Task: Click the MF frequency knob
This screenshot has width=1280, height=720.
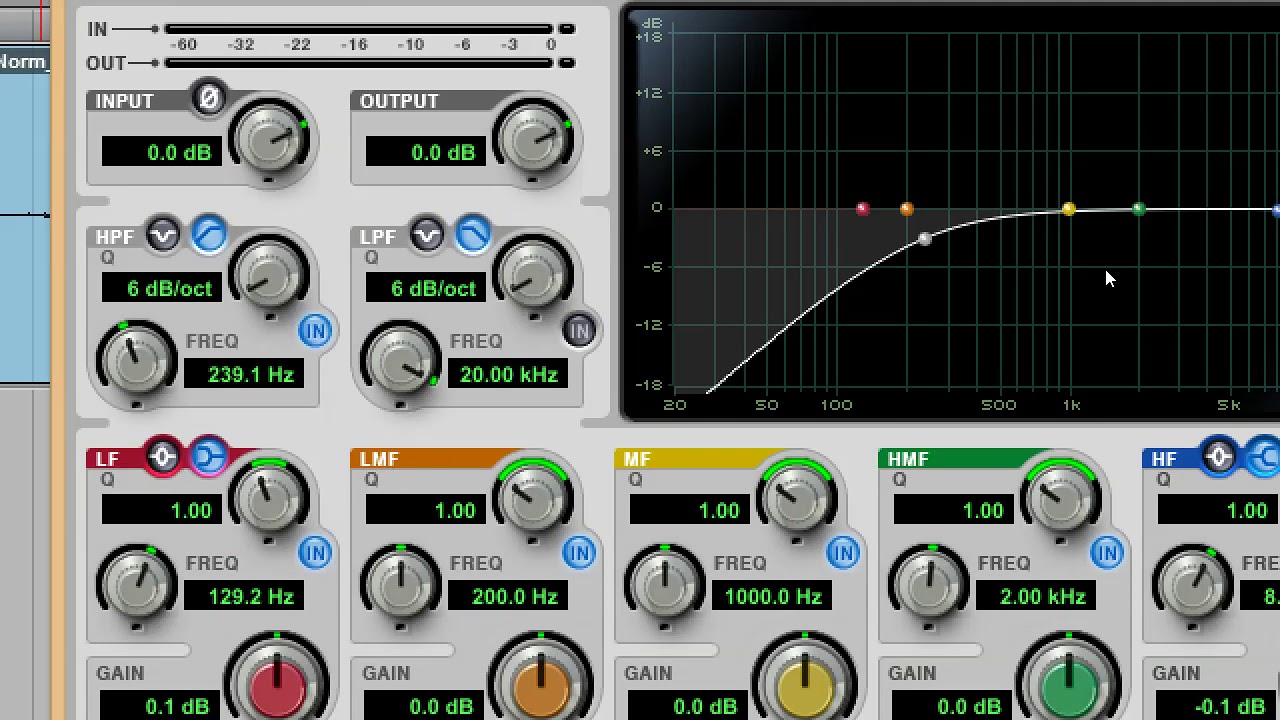Action: click(664, 584)
